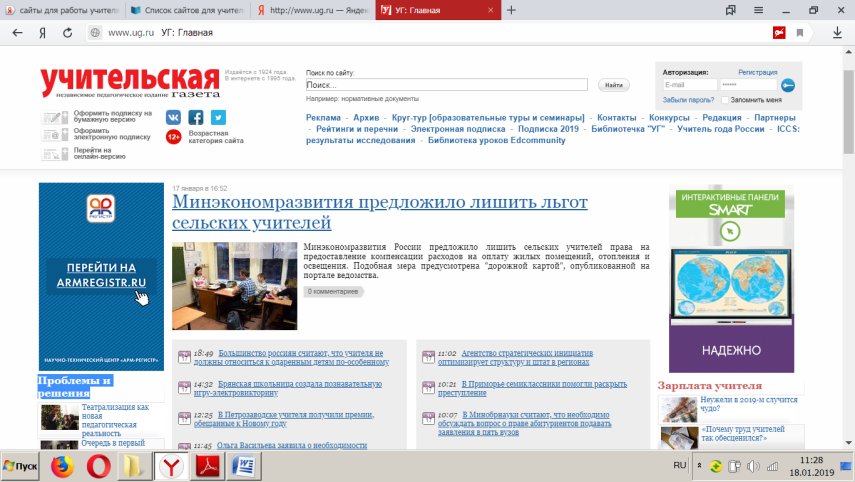This screenshot has width=855, height=482.
Task: Open 'Агентство стратегических инициатив' news link
Action: pyautogui.click(x=515, y=358)
